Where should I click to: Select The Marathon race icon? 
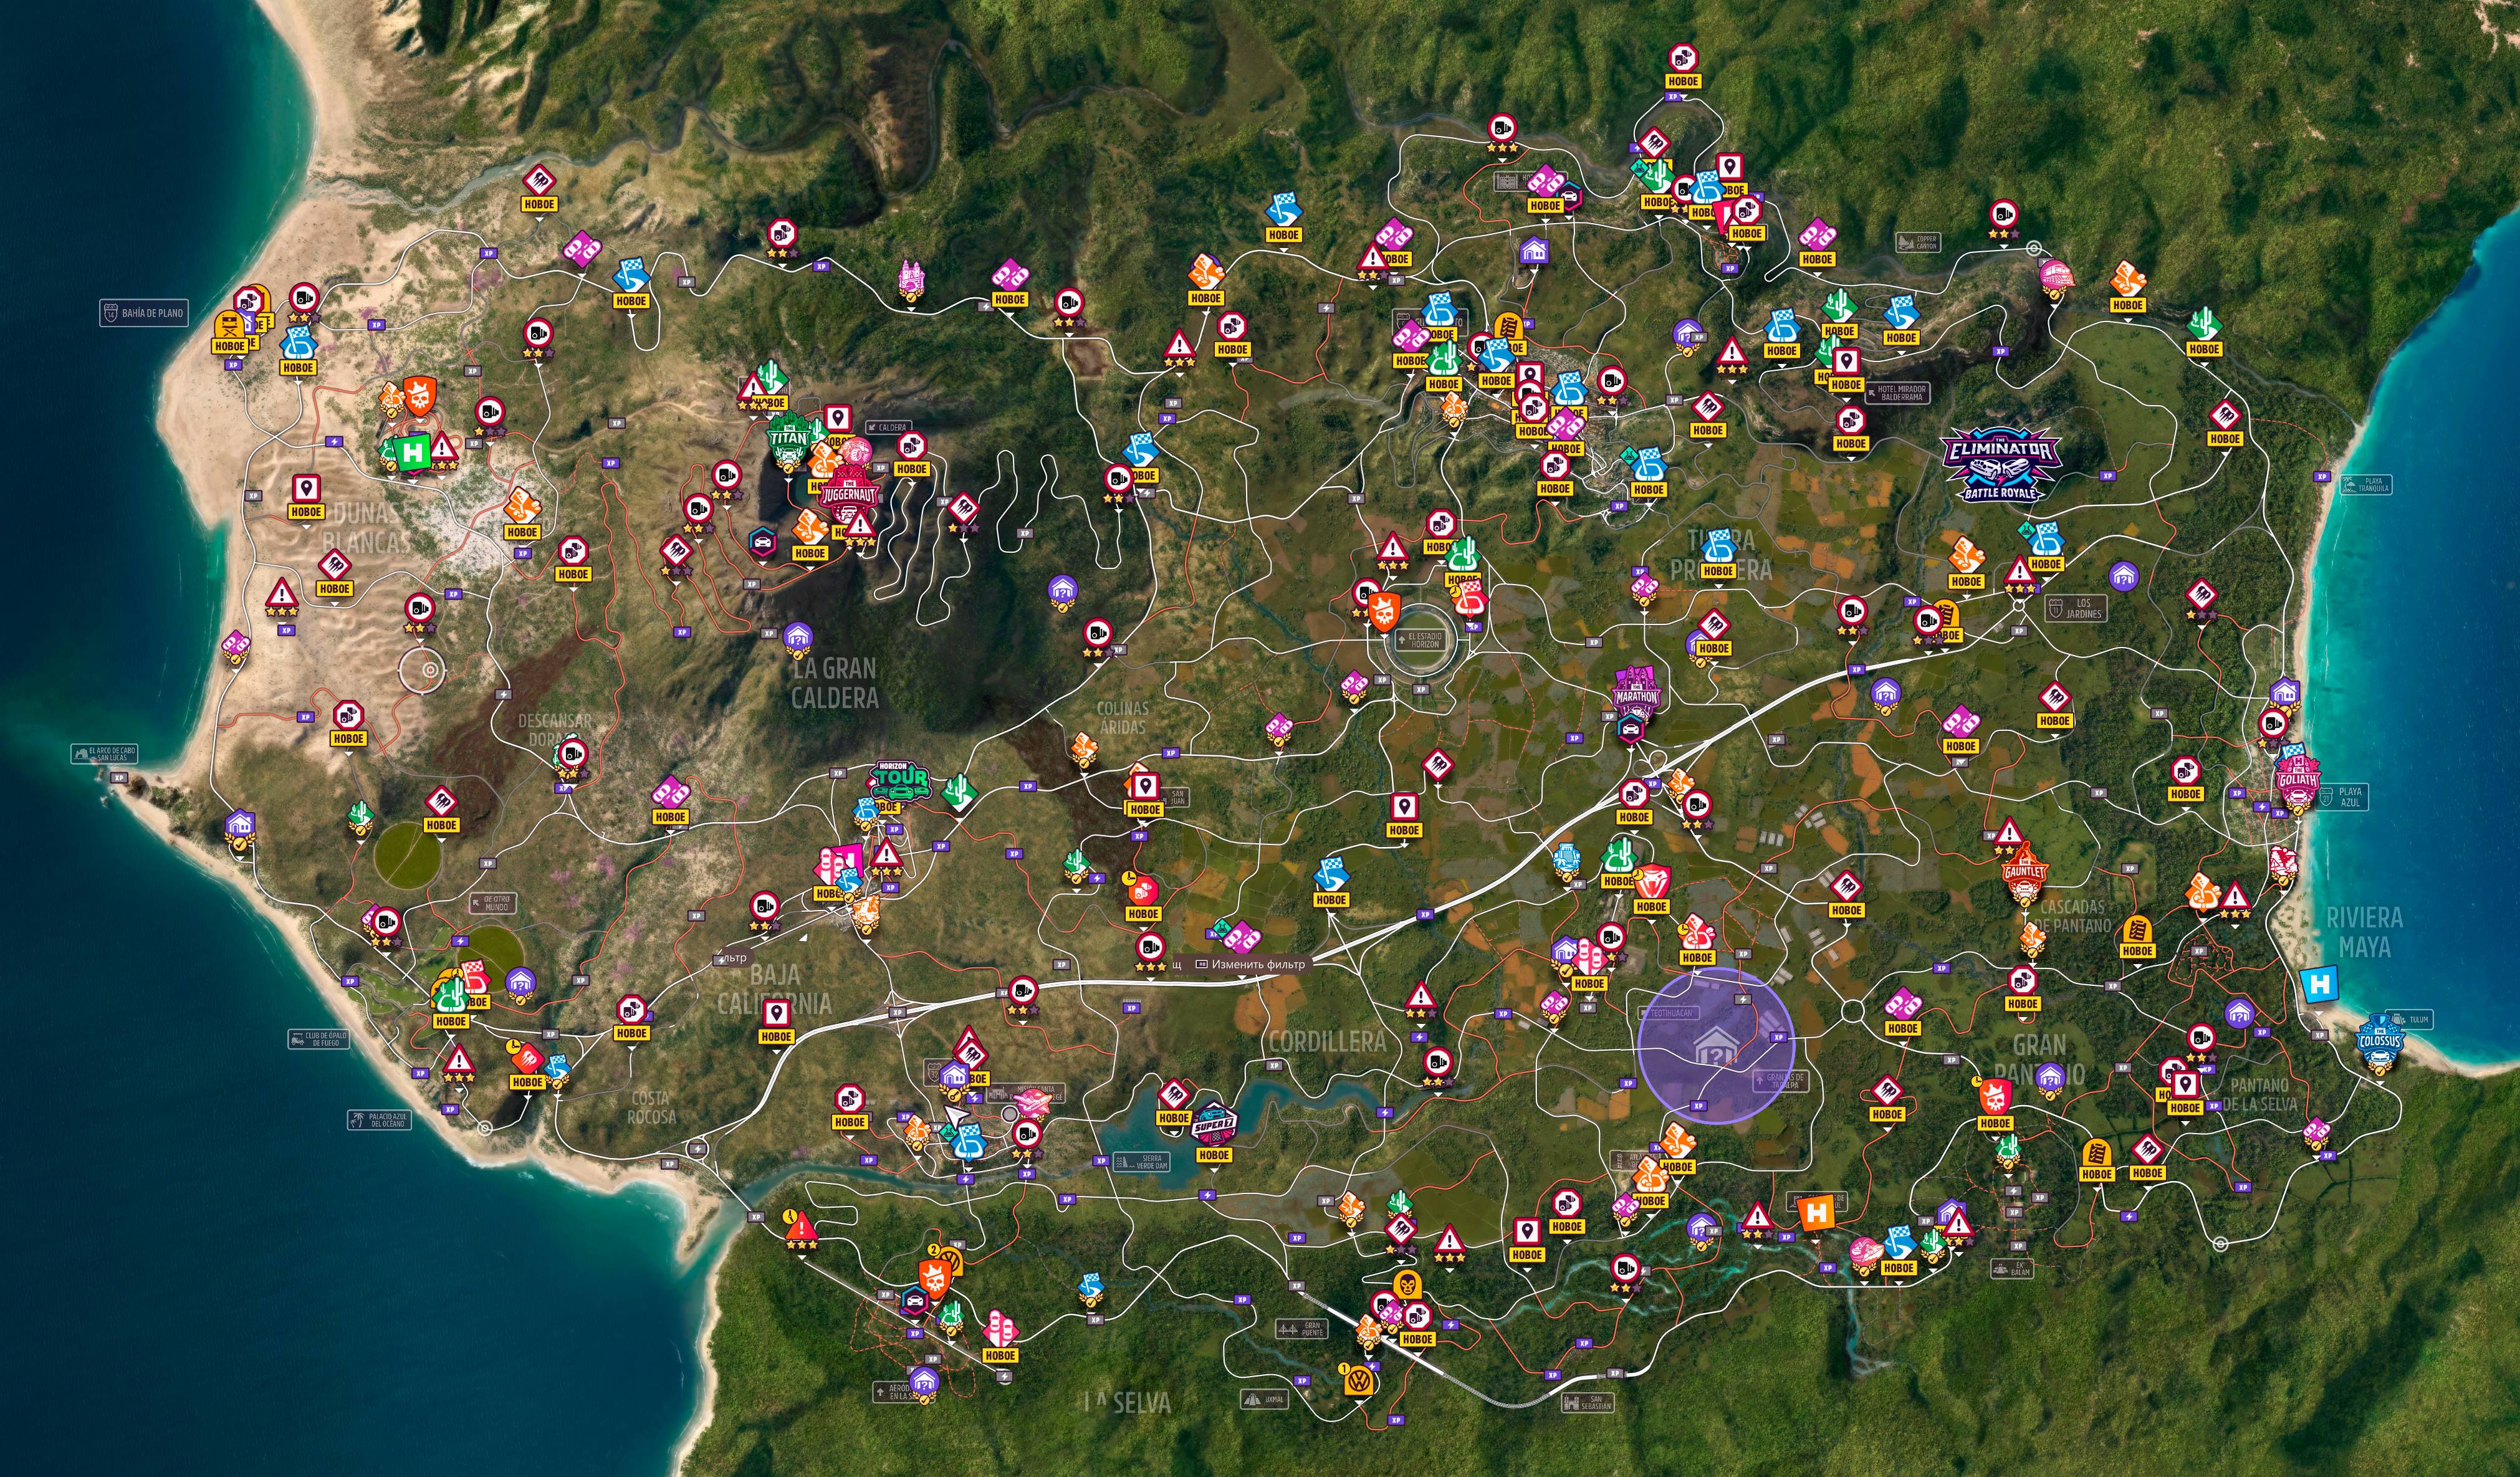click(1636, 693)
